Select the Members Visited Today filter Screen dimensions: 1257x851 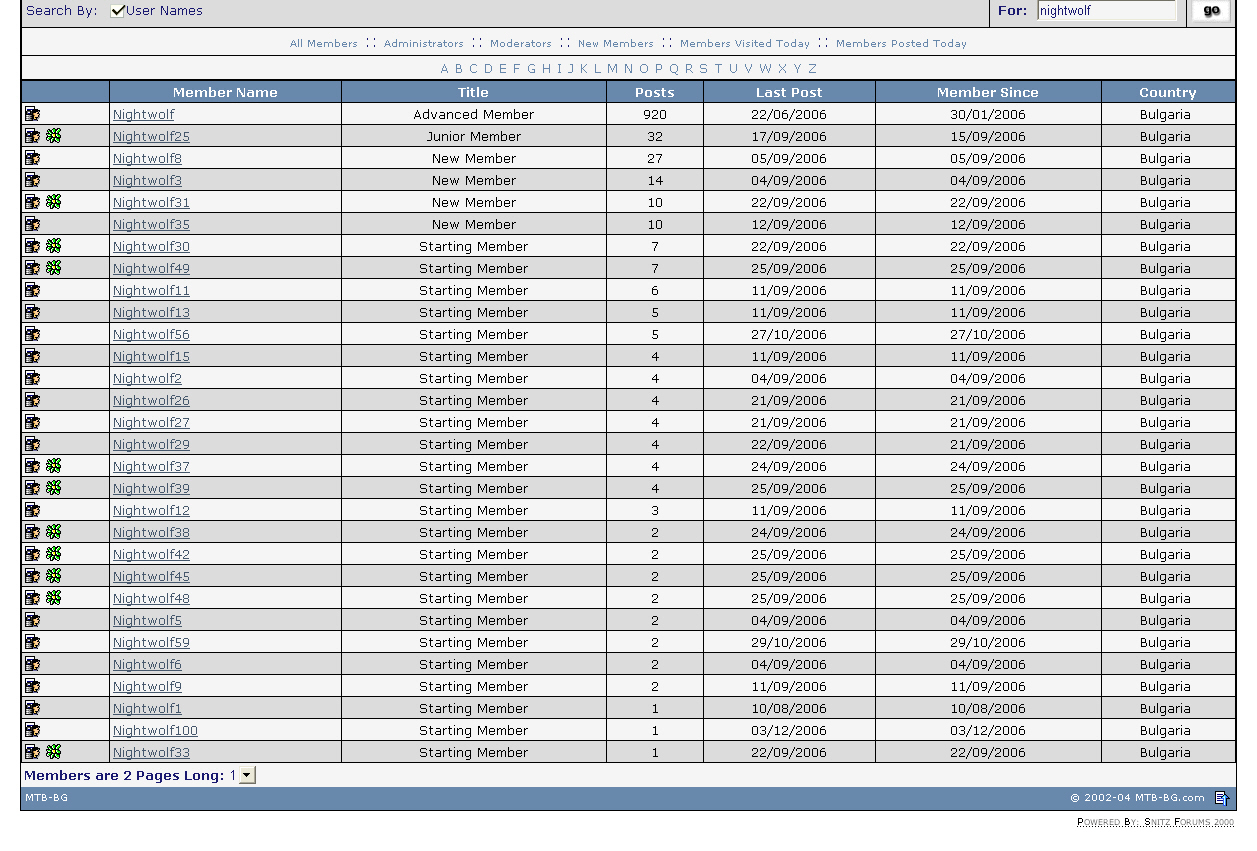point(744,44)
